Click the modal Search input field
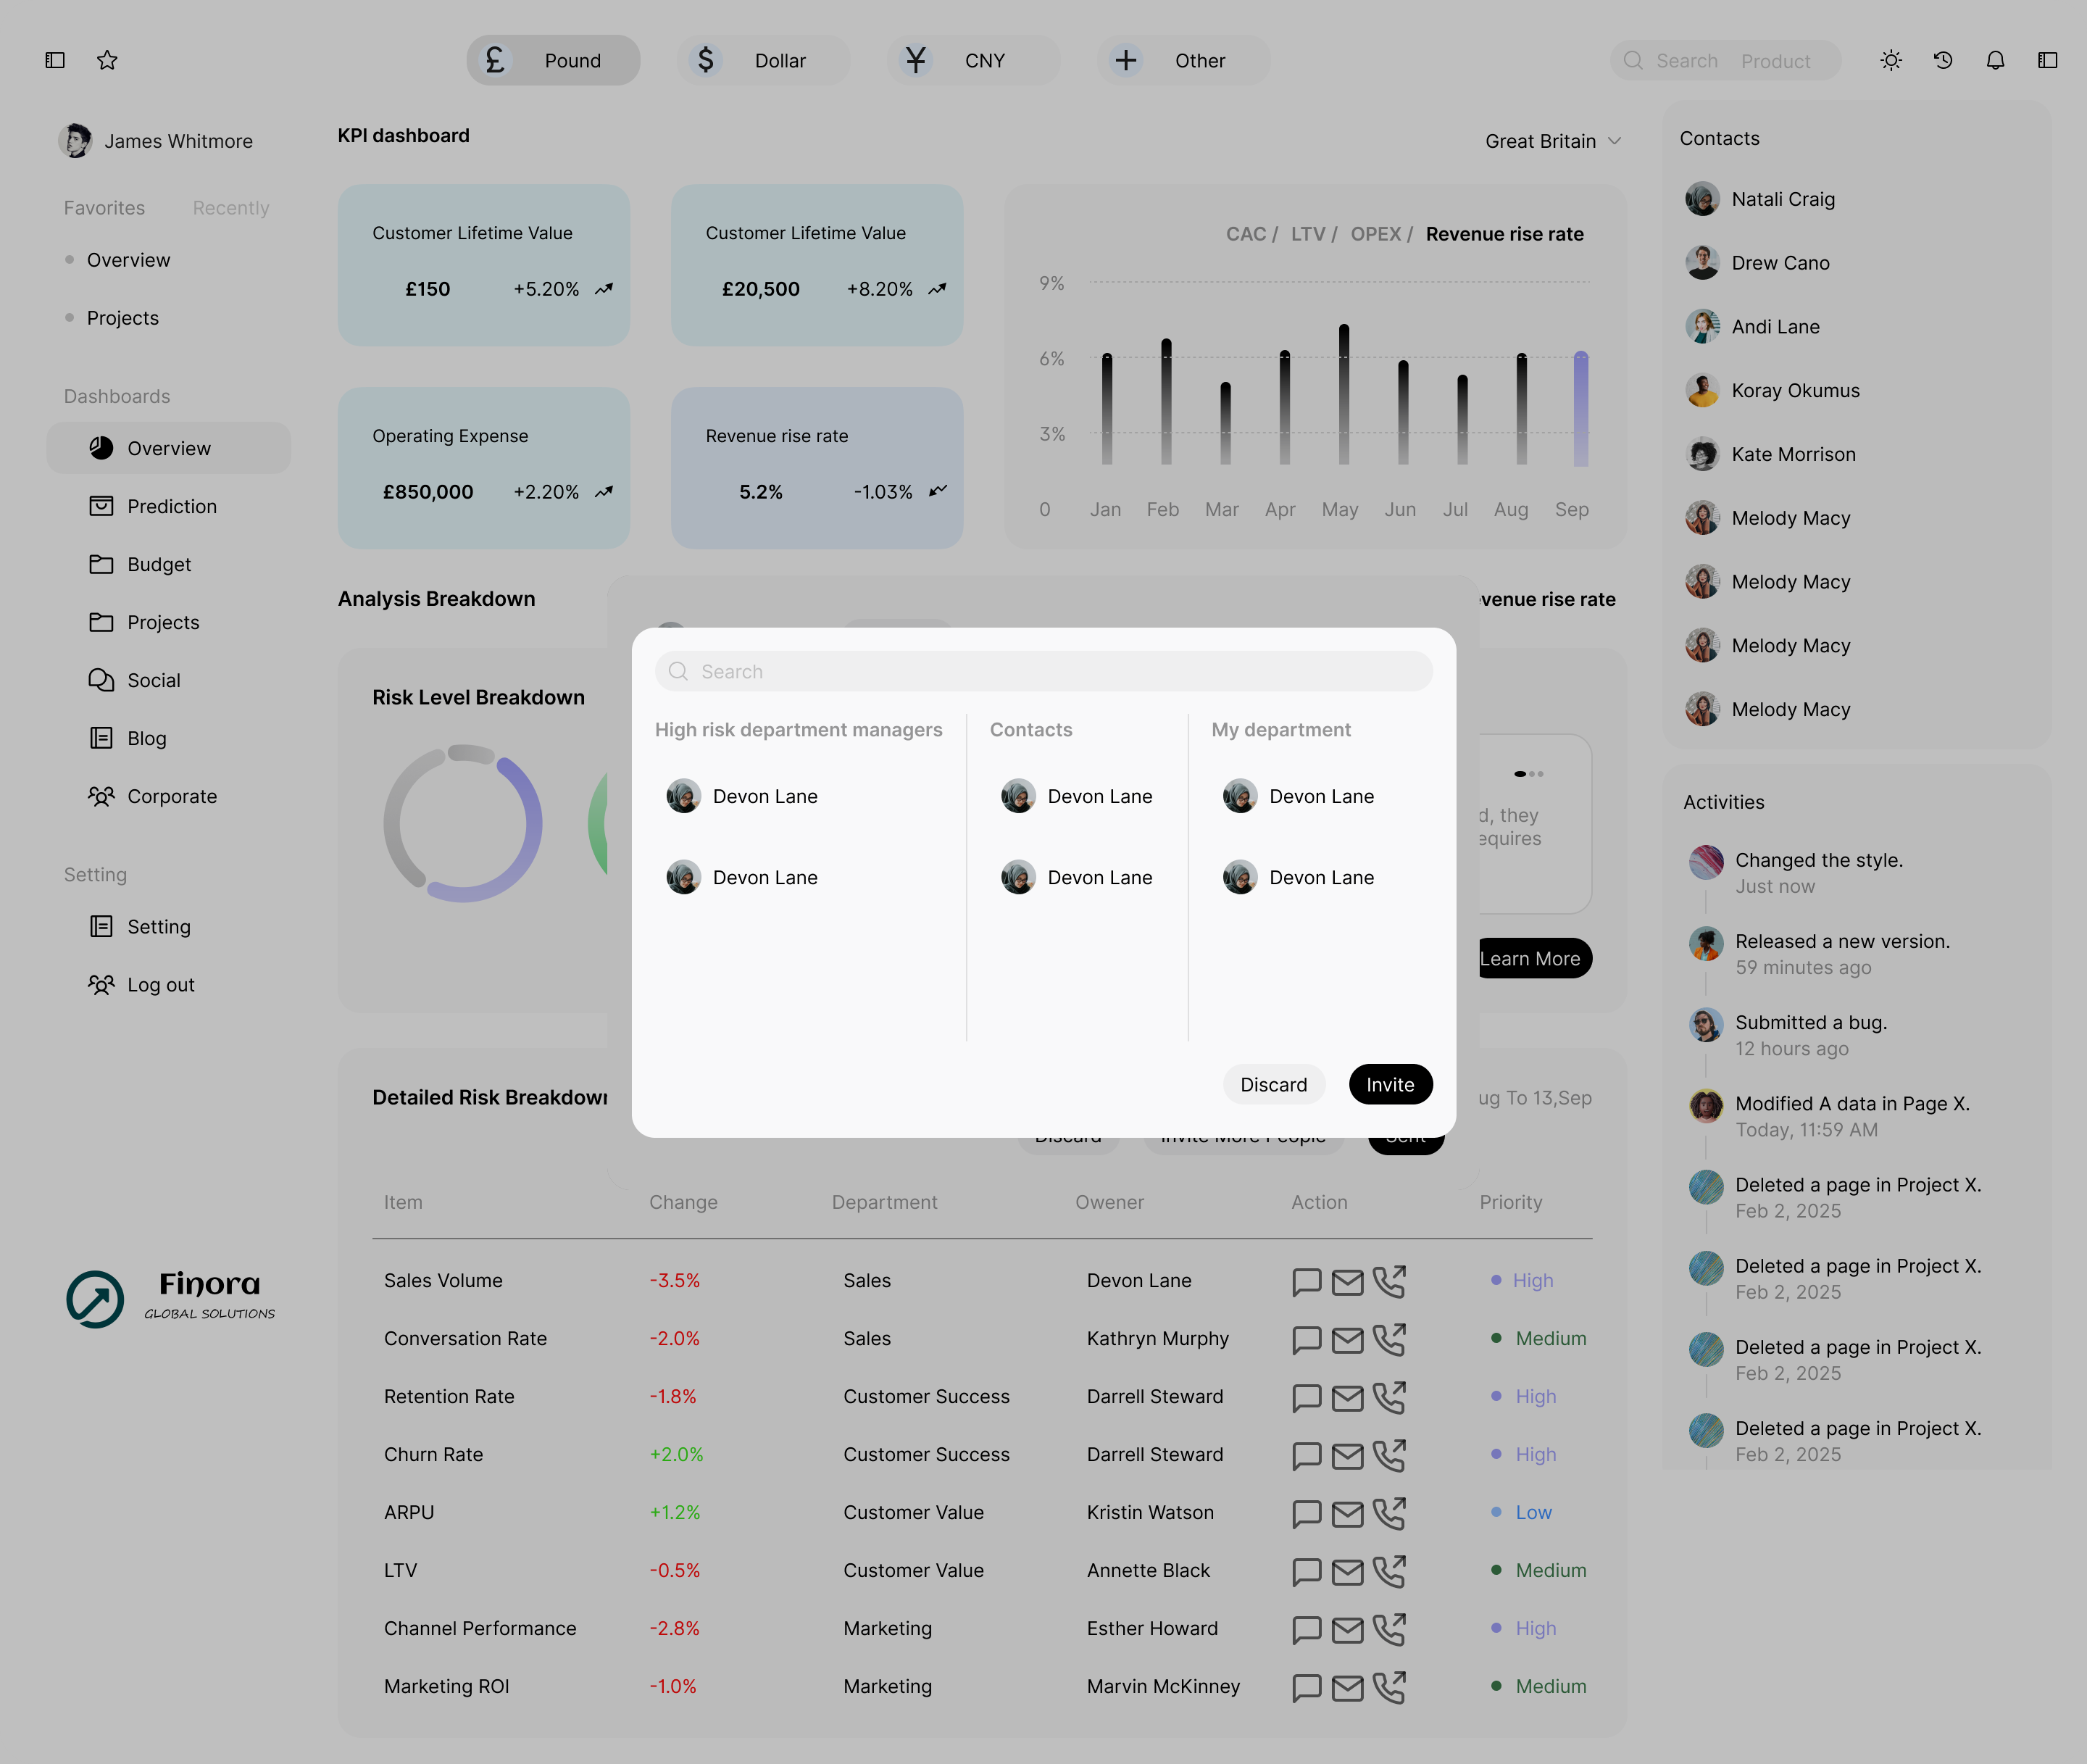 coord(1043,672)
